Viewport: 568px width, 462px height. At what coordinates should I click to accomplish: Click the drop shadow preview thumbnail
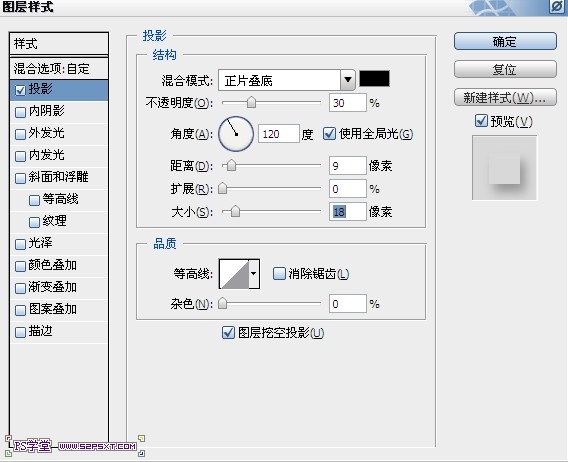(x=504, y=168)
